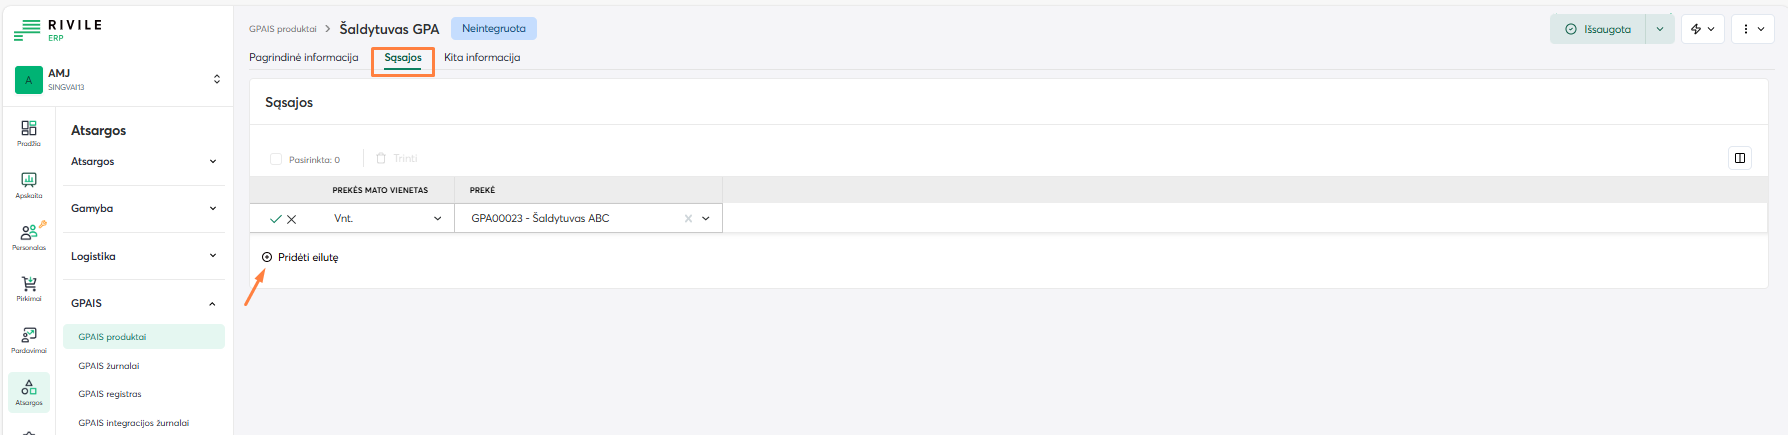This screenshot has height=435, width=1788.
Task: Switch to Pagrindinė informacija tab
Action: point(303,58)
